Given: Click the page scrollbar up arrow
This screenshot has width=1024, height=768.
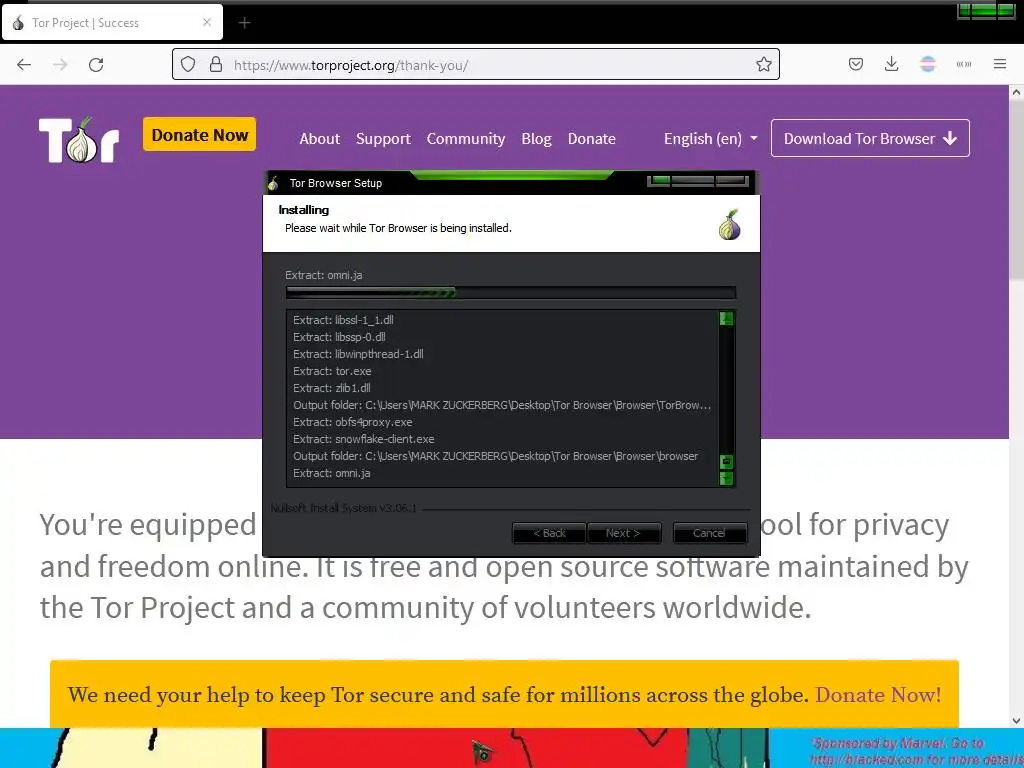Looking at the screenshot, I should (x=1016, y=93).
